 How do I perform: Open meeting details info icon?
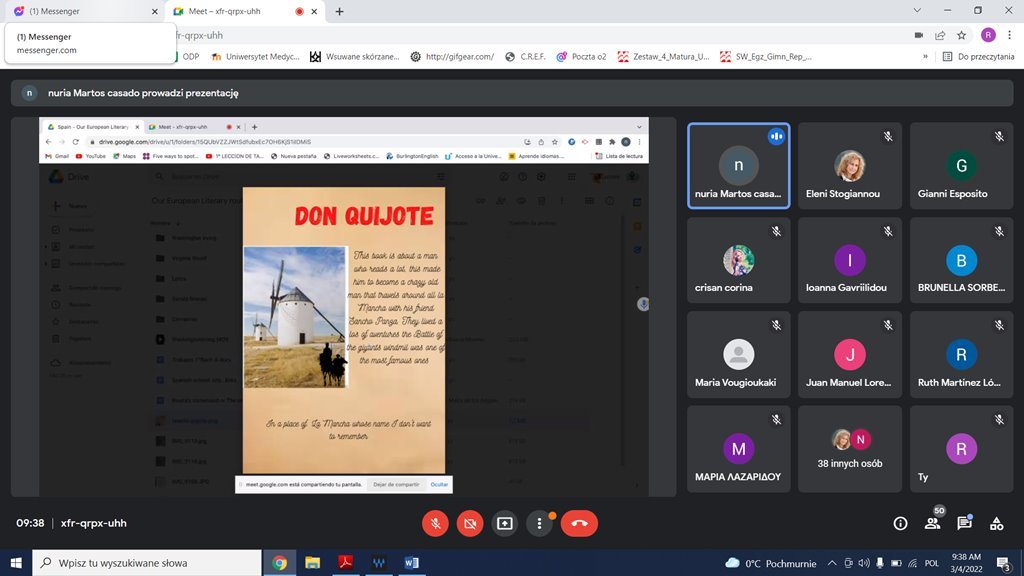(x=900, y=523)
